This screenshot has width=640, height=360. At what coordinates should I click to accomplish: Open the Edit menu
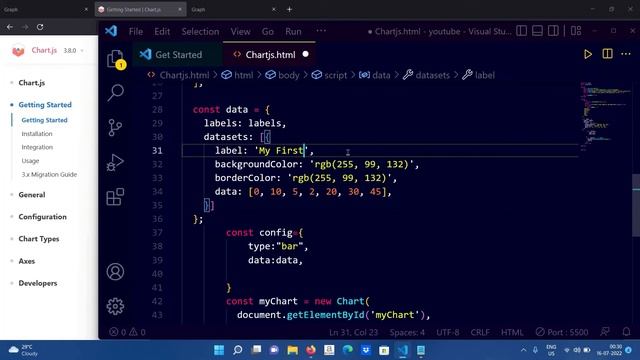click(x=162, y=31)
